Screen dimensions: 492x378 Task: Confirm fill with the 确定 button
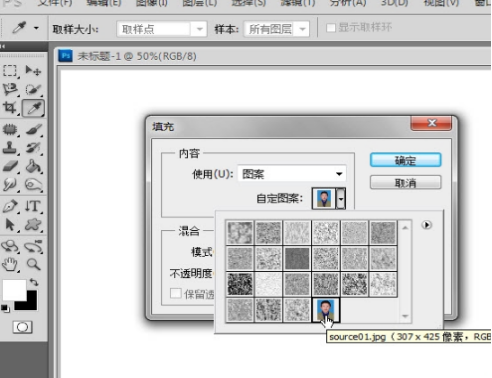pos(406,160)
